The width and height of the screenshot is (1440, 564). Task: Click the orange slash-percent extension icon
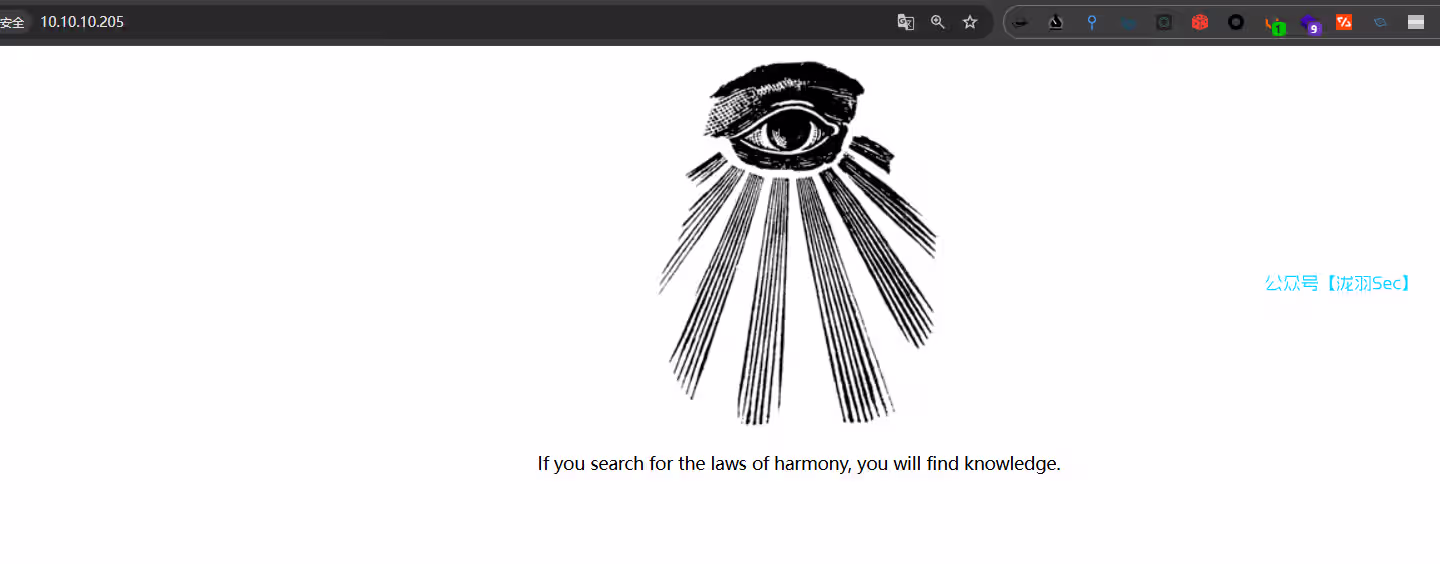[1344, 22]
